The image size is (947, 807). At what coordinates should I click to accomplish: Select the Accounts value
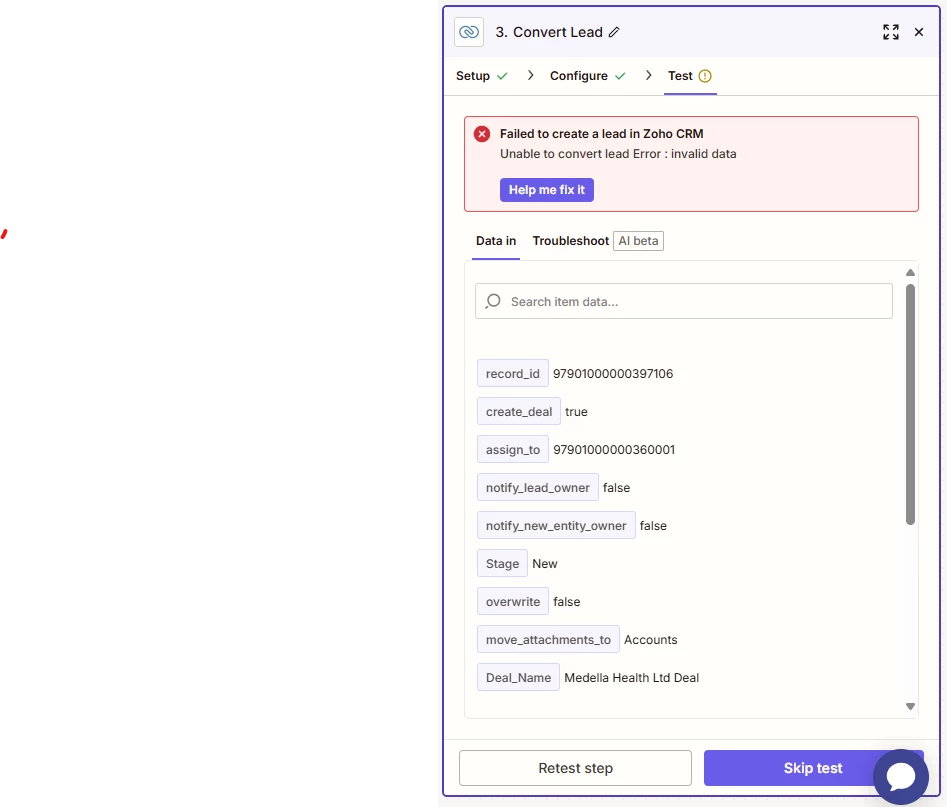pos(650,640)
